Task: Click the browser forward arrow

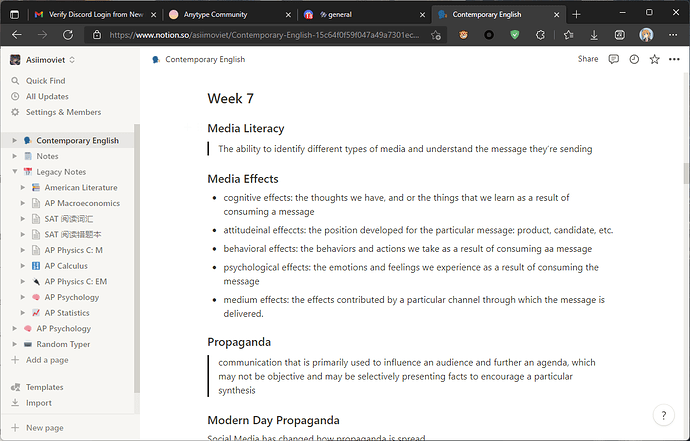Action: [x=42, y=35]
